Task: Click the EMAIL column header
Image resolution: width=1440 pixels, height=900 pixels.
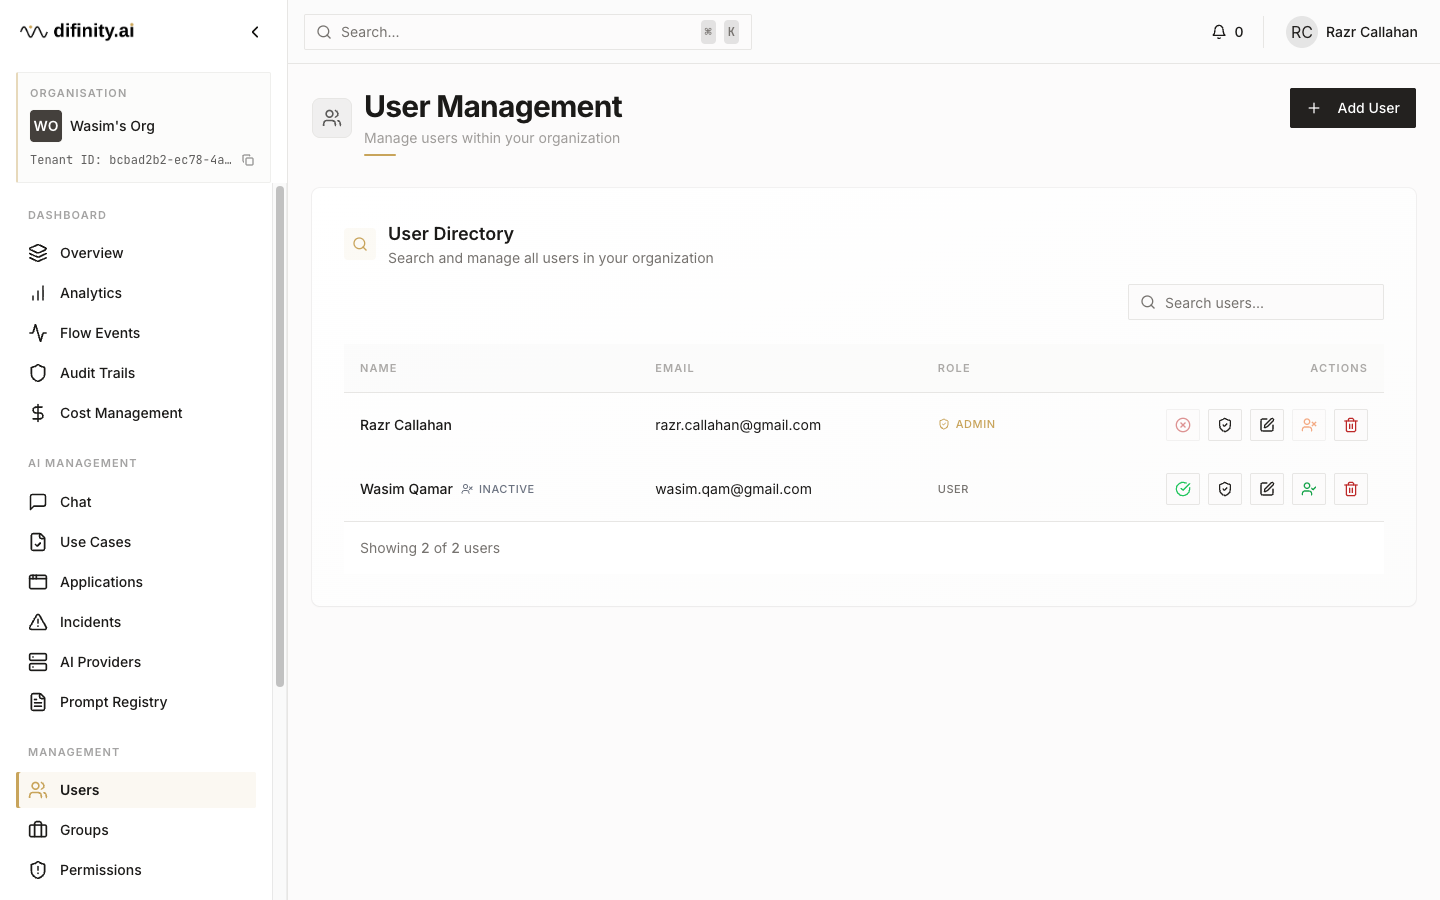Action: click(x=674, y=368)
